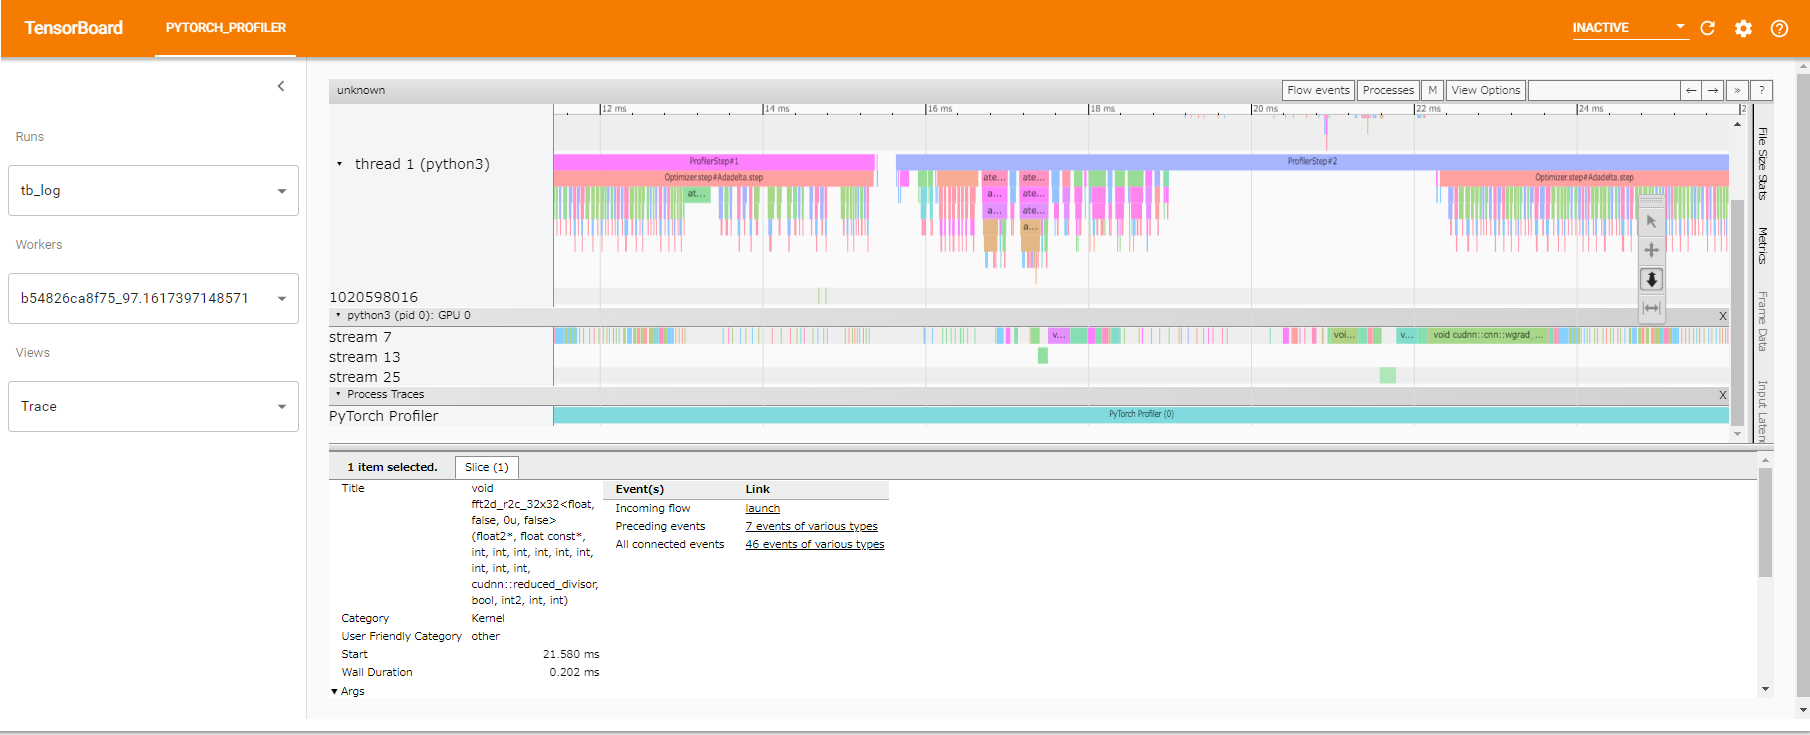This screenshot has height=735, width=1810.
Task: Click the stream 7 track label
Action: pos(360,337)
